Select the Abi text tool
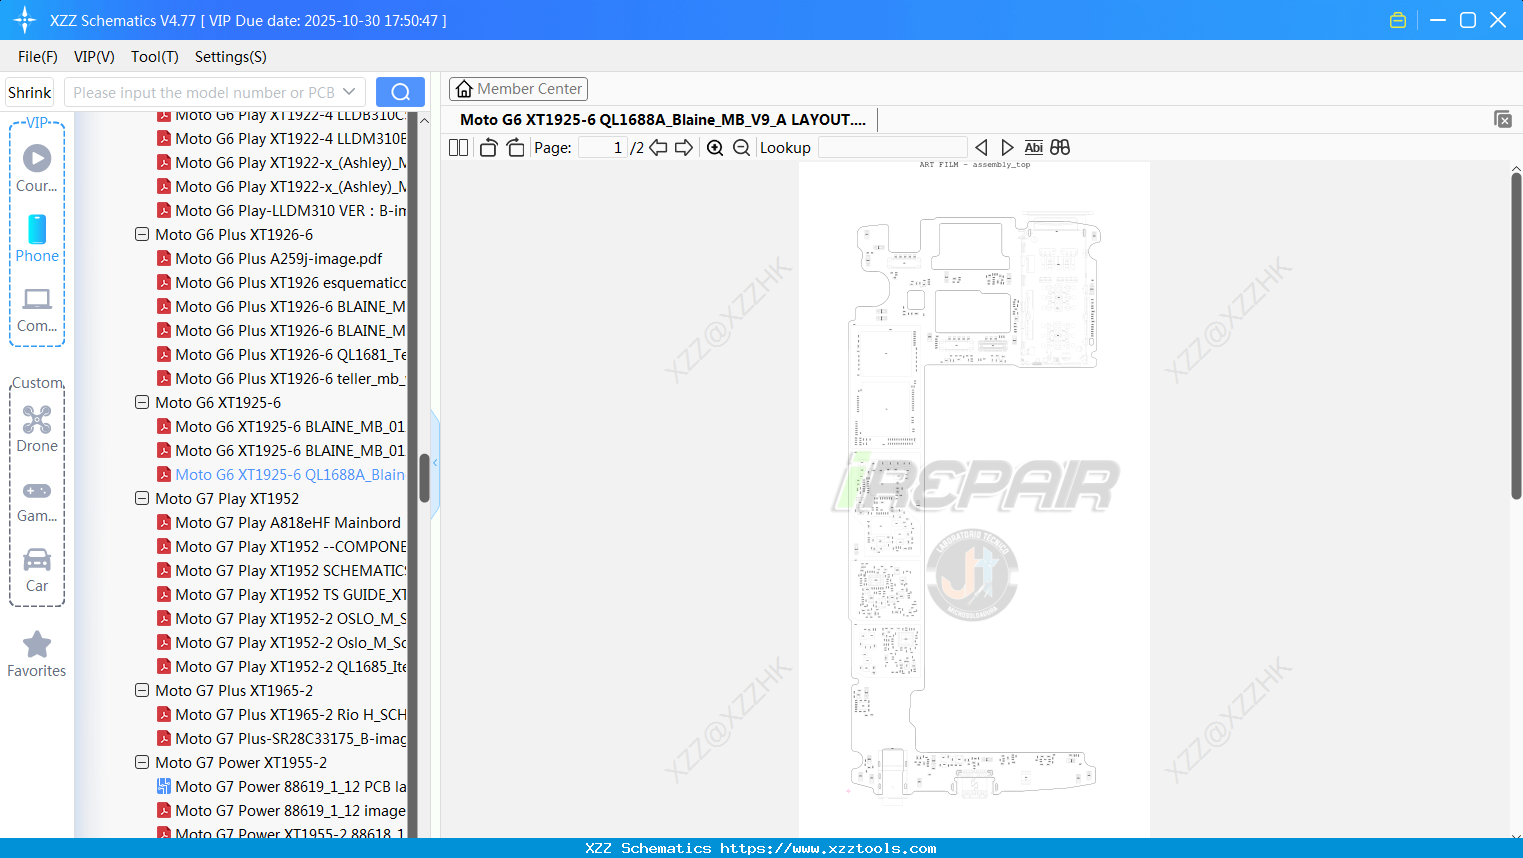 (x=1033, y=147)
